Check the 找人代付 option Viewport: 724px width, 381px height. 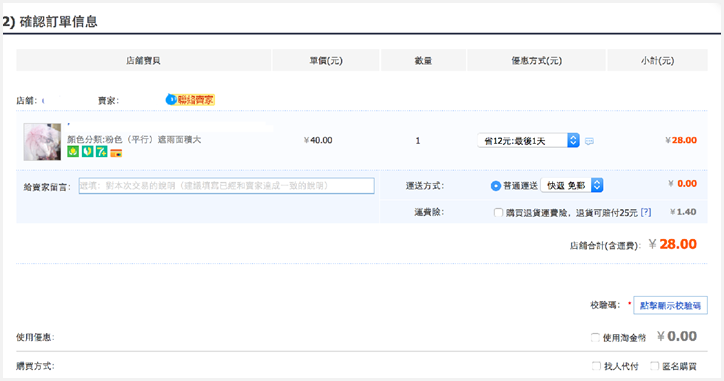[x=597, y=366]
